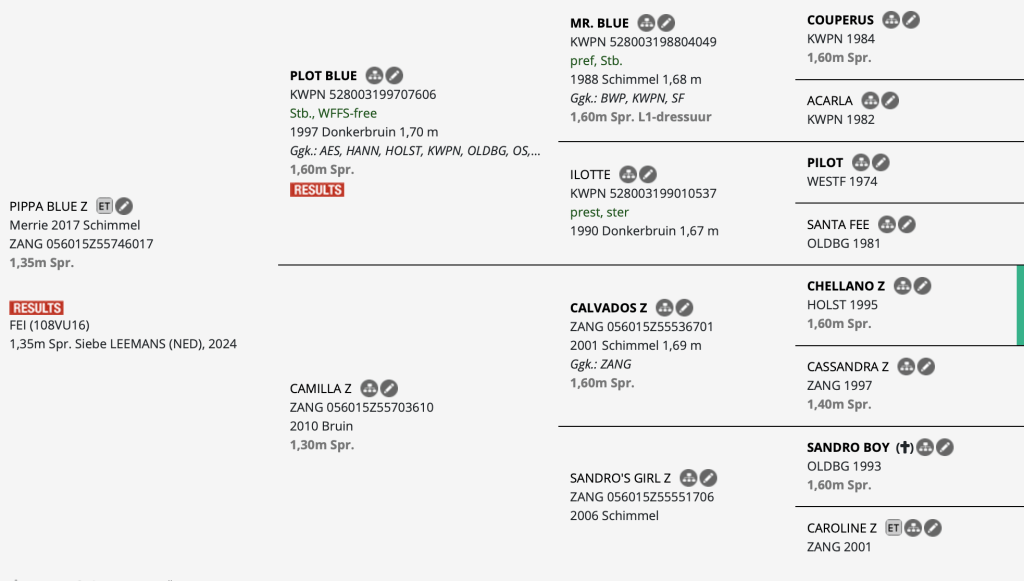Click the edit pencil next to Mr. Blue

(666, 23)
